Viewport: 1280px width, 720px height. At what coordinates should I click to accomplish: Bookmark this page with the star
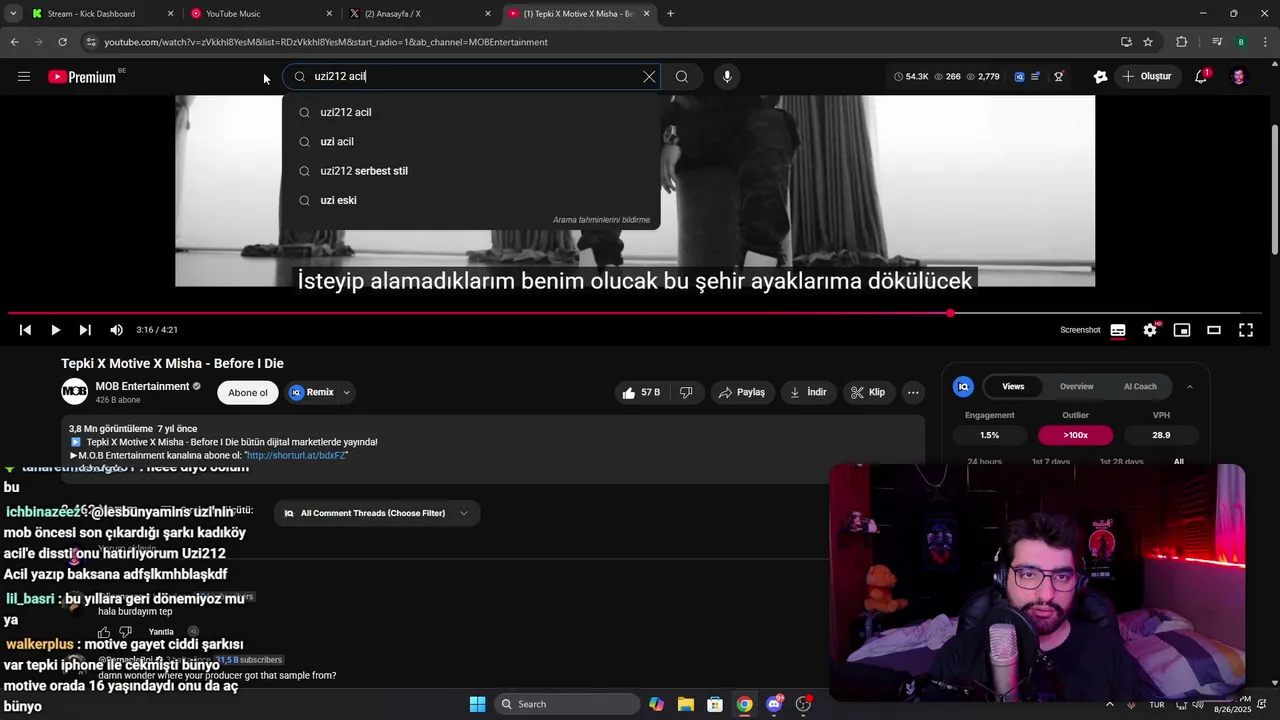click(x=1148, y=42)
